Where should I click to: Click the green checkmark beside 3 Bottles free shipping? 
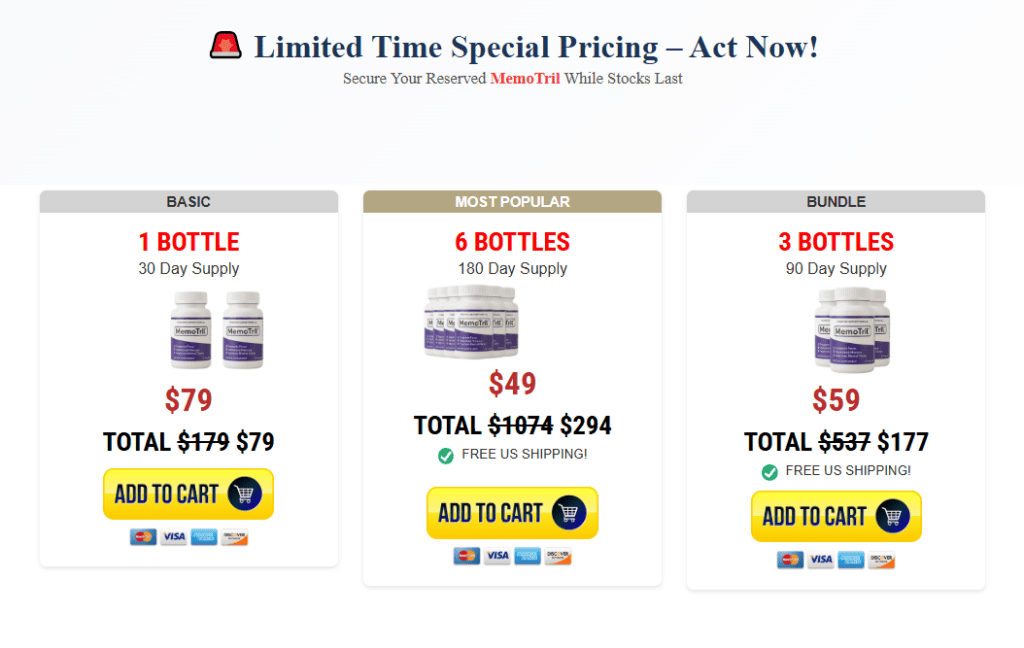point(769,472)
